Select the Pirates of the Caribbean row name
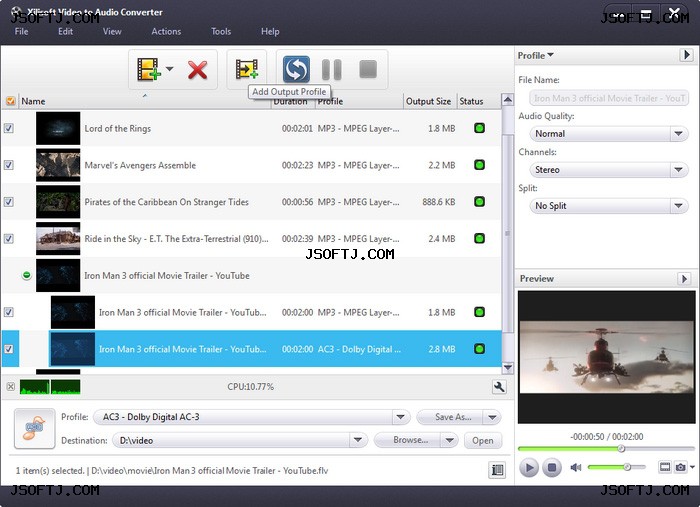 pyautogui.click(x=167, y=202)
